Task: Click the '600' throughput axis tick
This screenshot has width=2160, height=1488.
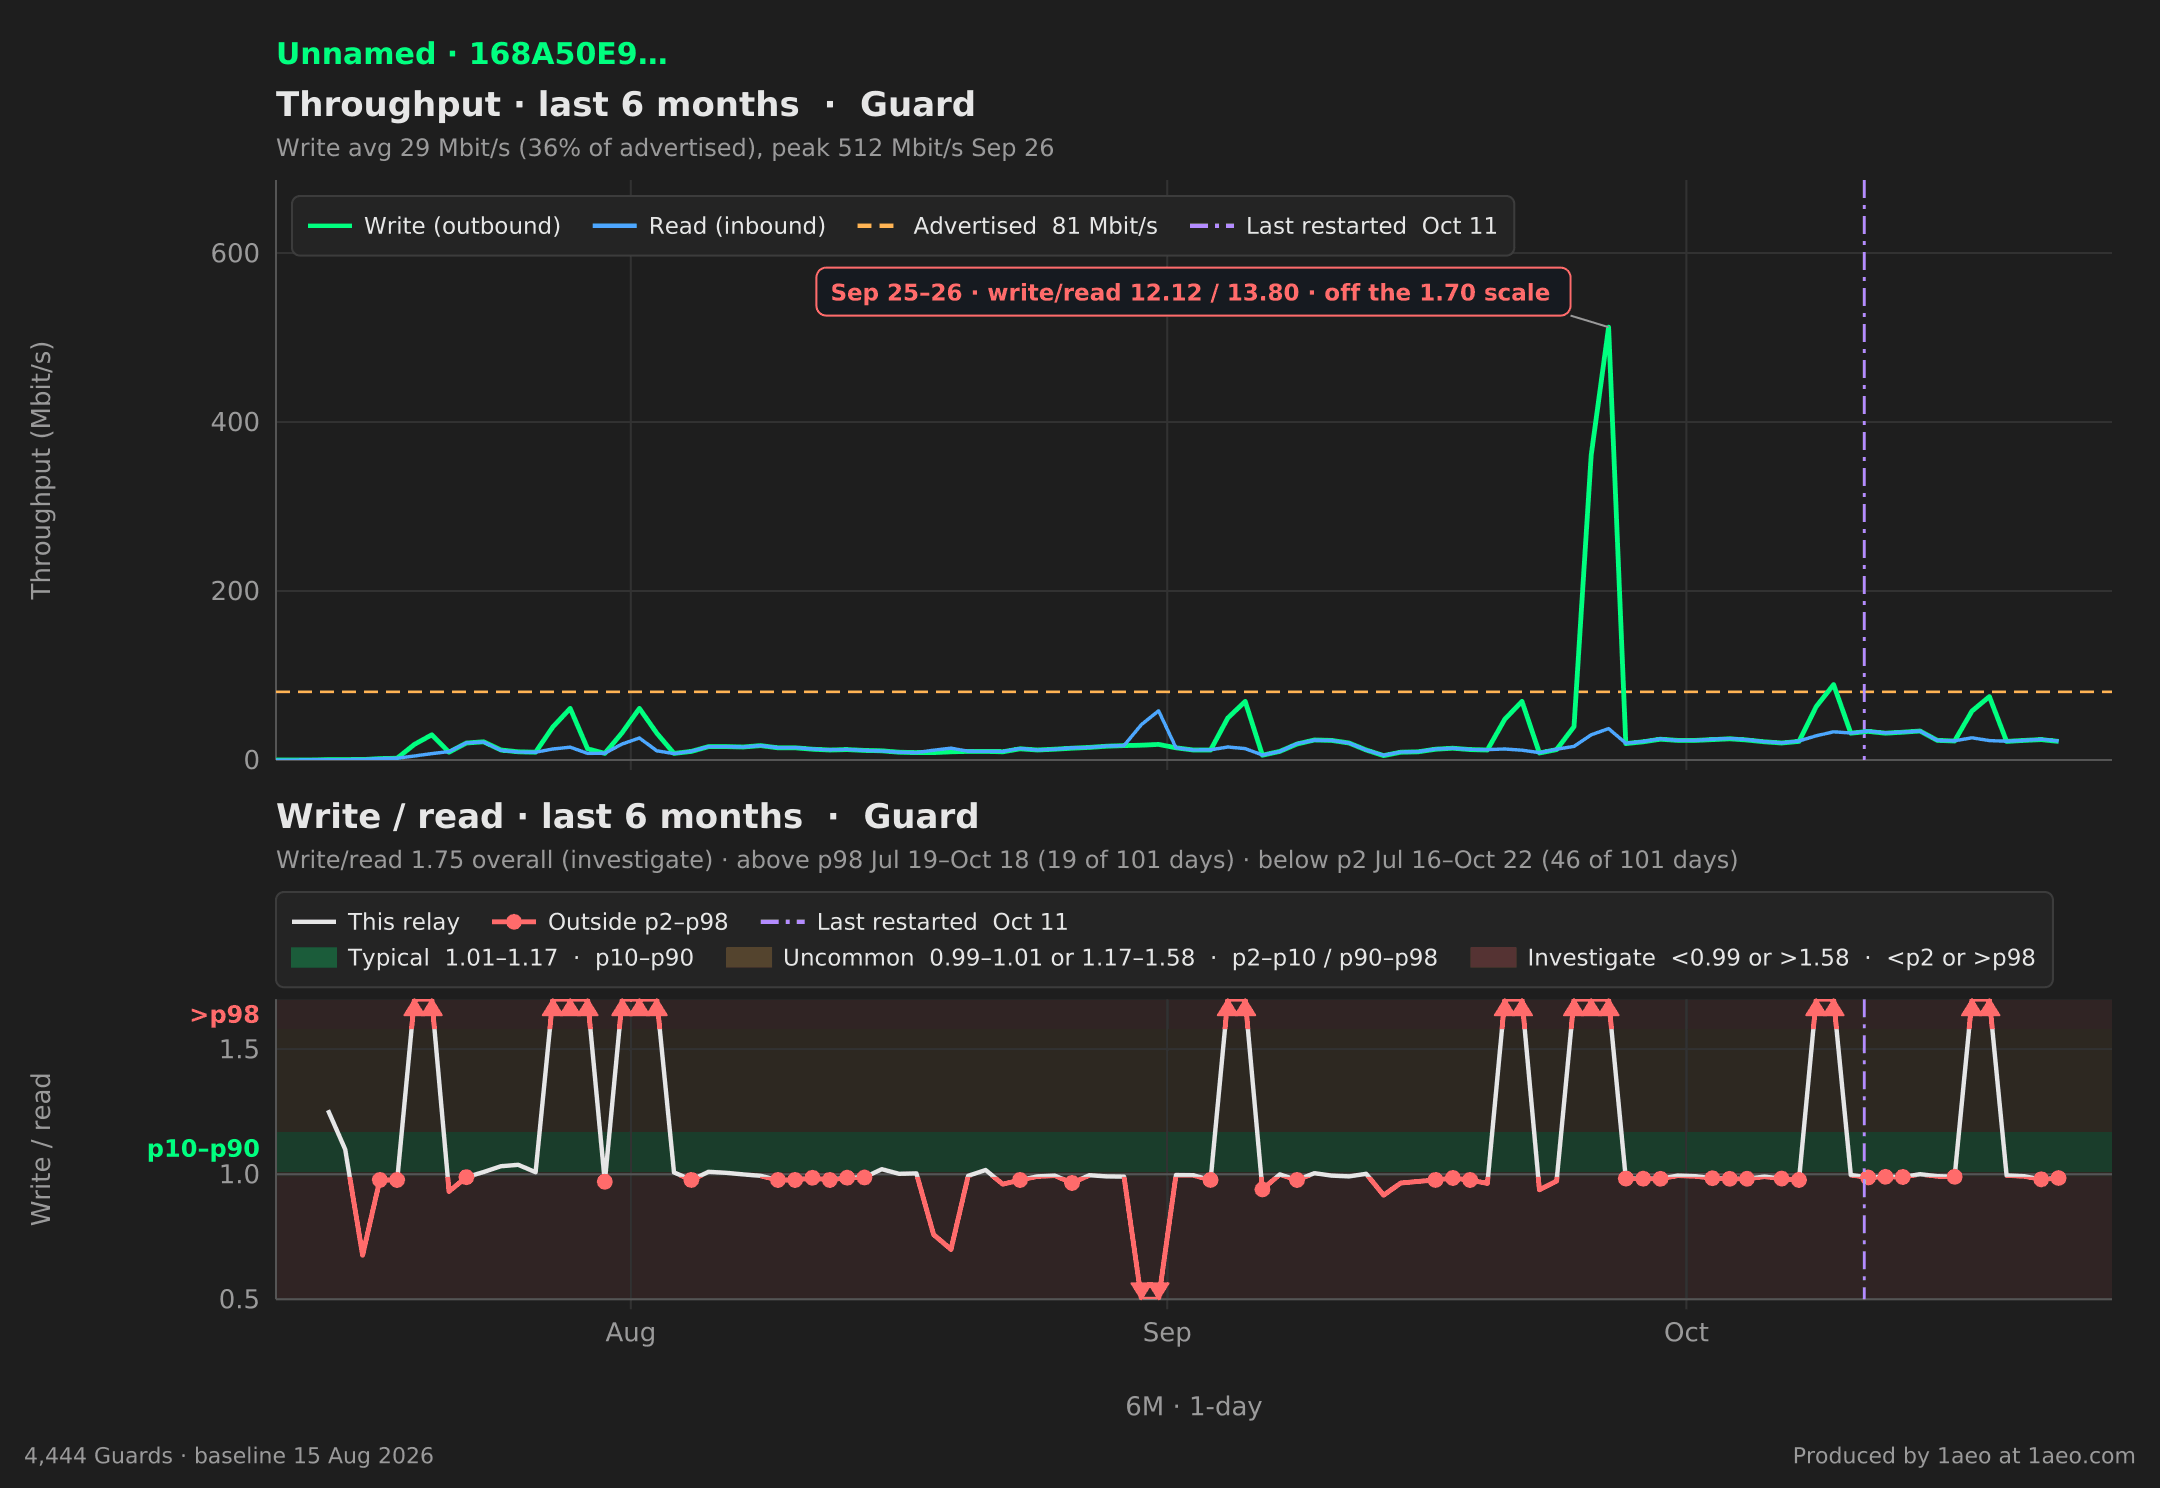Action: [235, 254]
